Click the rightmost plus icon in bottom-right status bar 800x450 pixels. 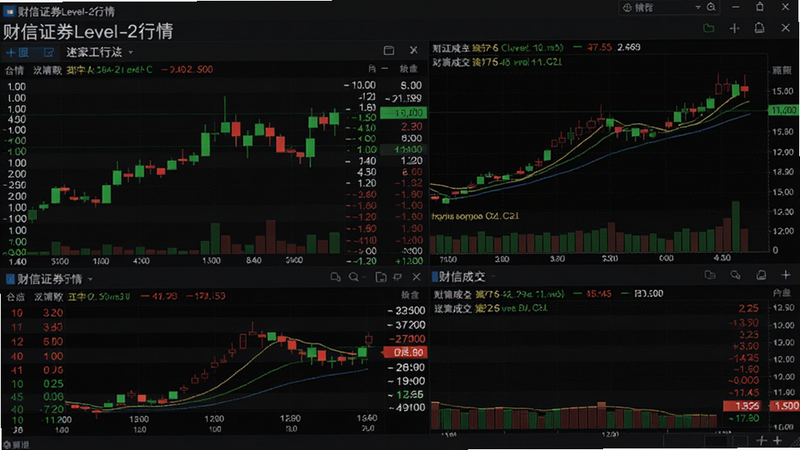pos(778,440)
